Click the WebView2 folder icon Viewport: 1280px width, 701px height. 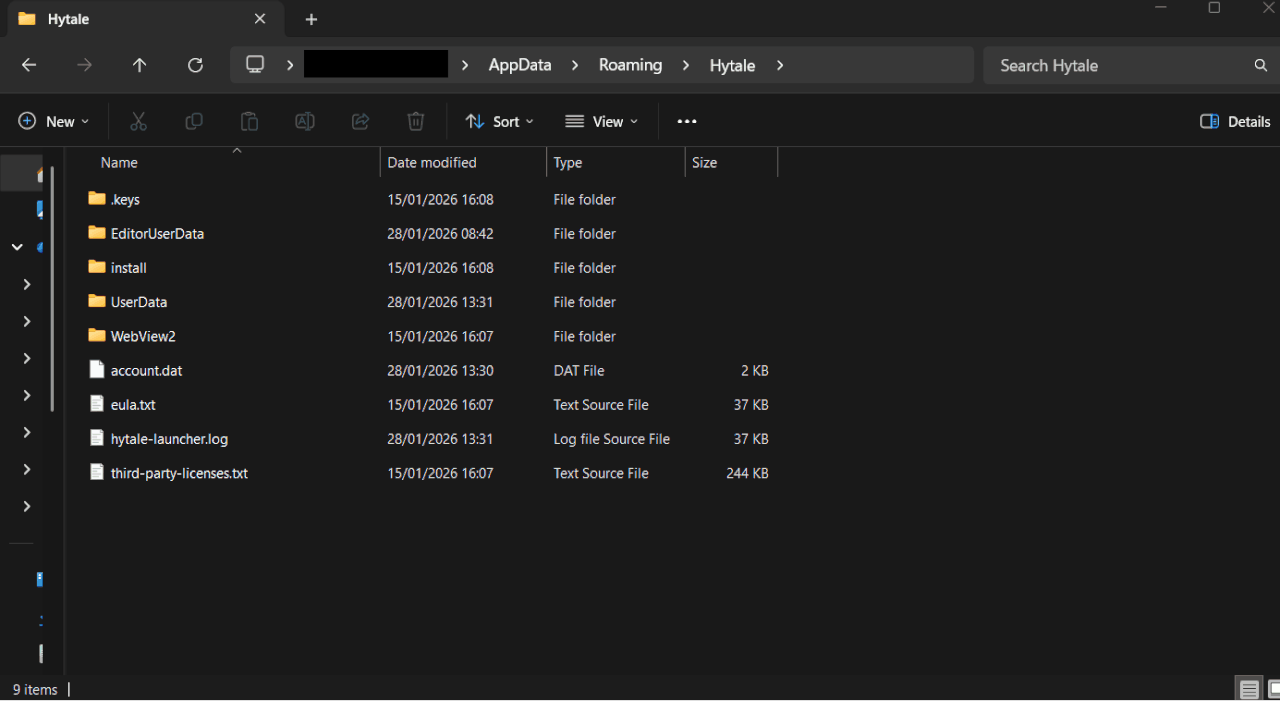(x=97, y=335)
